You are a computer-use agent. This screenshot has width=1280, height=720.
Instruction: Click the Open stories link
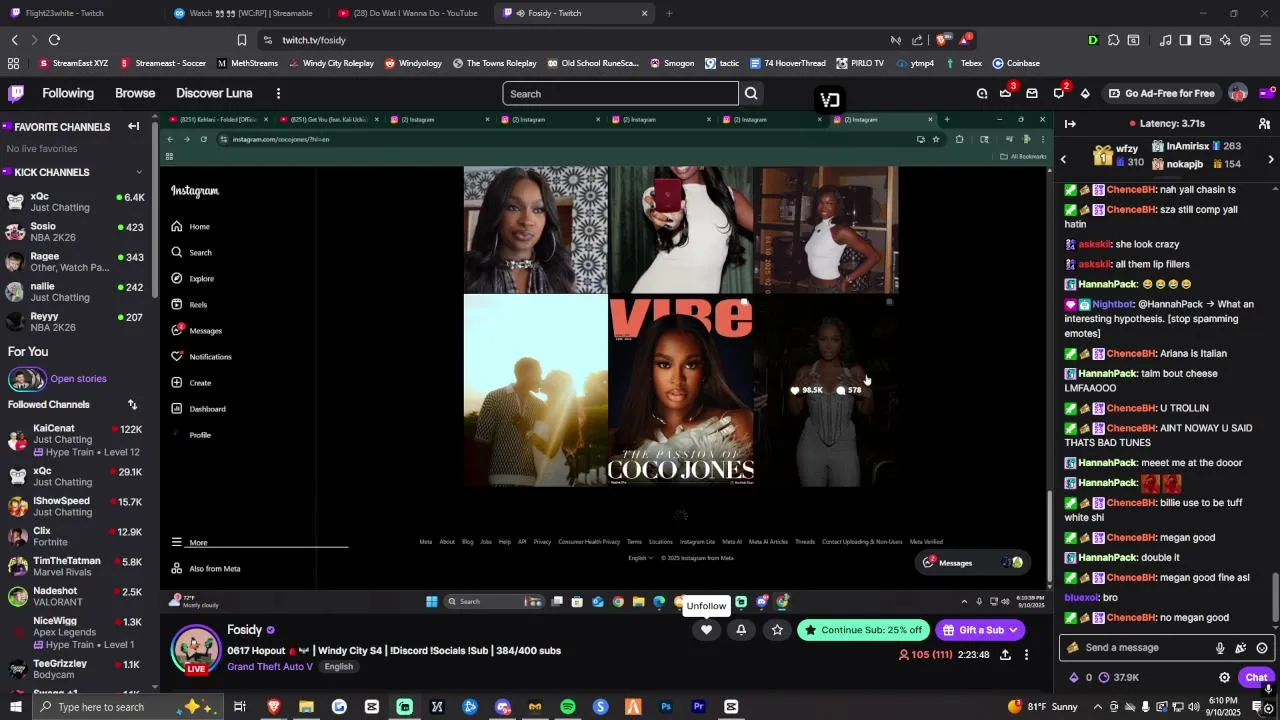(78, 379)
